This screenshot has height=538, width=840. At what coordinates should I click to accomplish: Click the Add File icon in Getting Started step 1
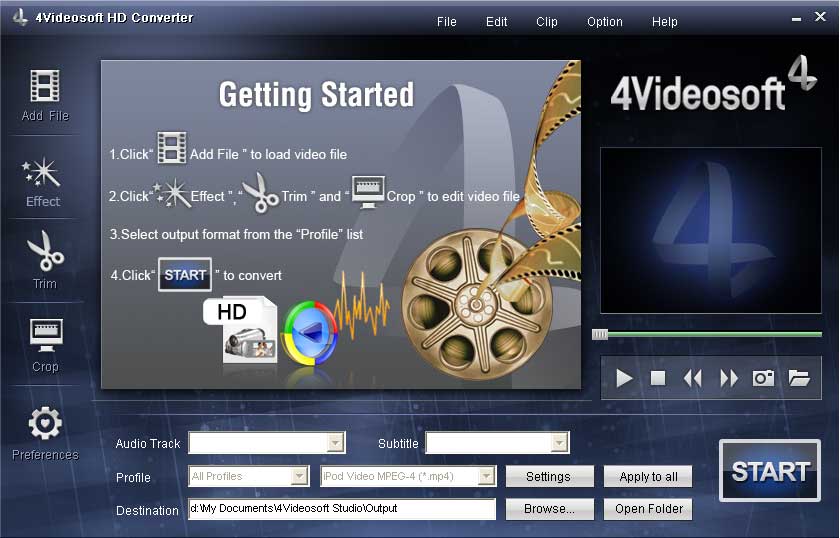pos(171,148)
